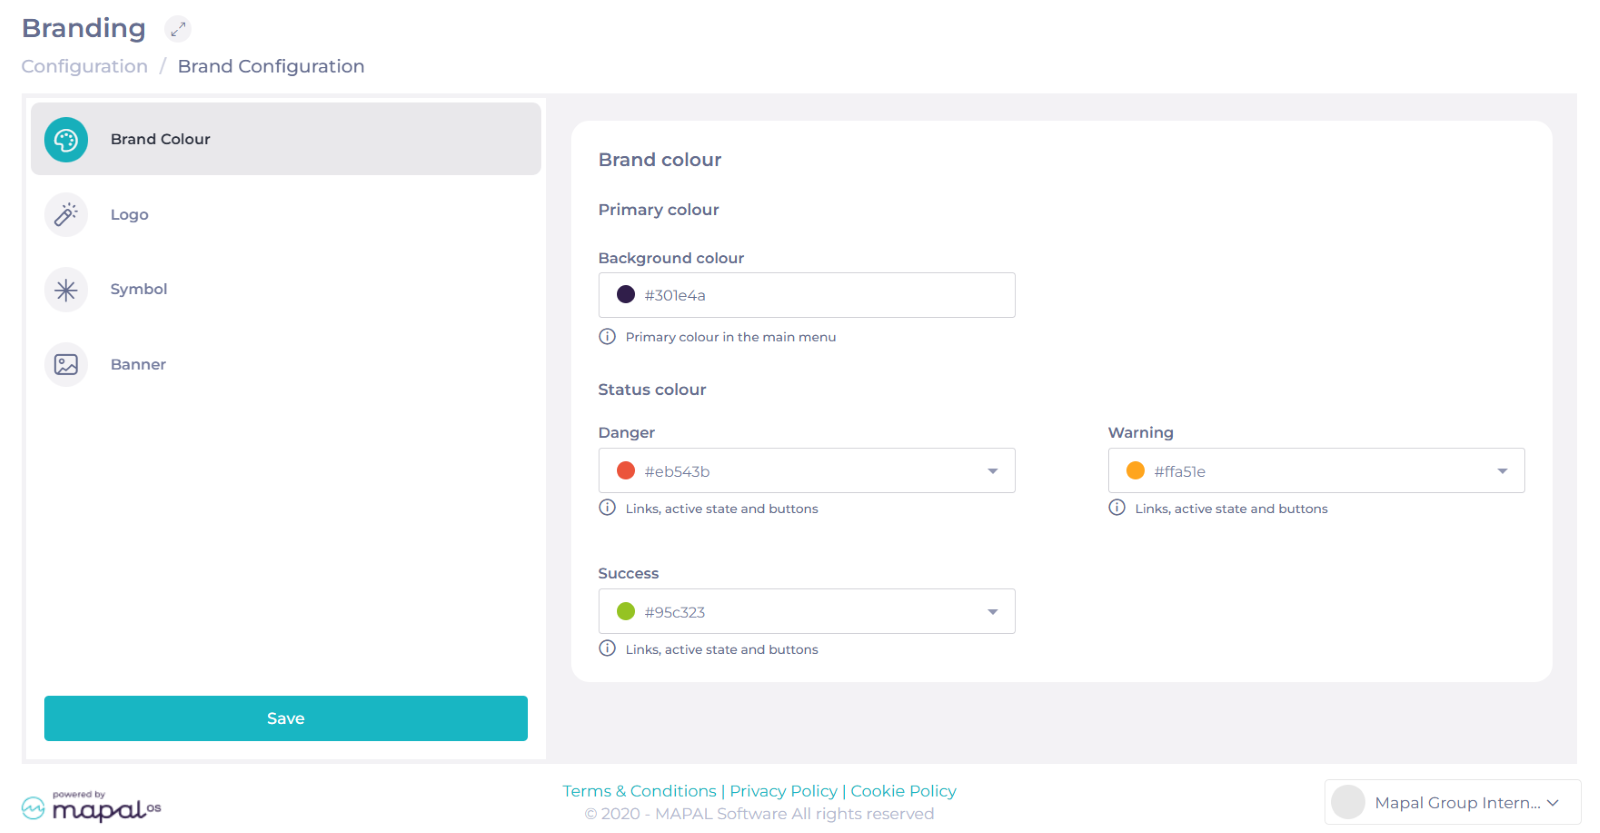Click info icon under Background colour field
Viewport: 1600px width, 833px height.
point(607,337)
